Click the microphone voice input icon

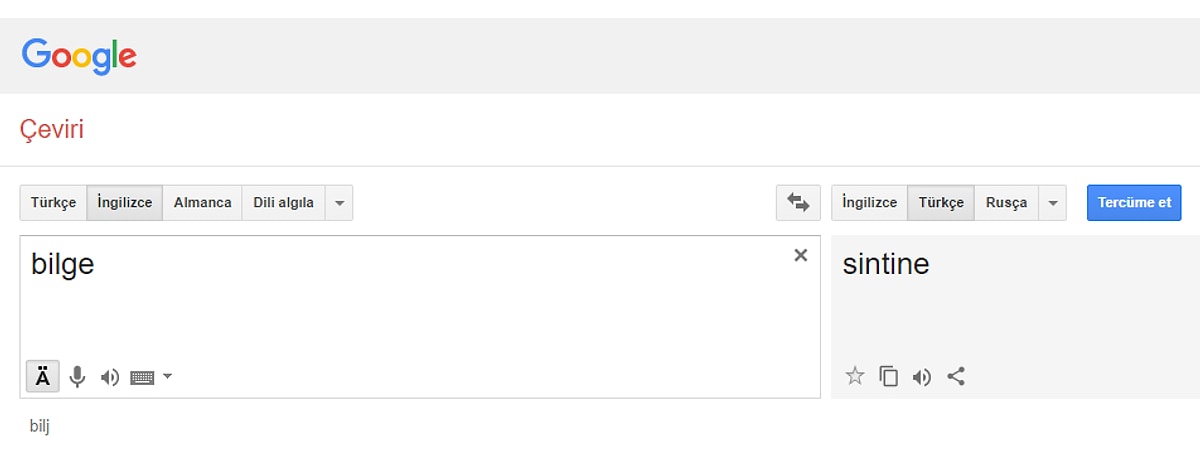tap(77, 377)
